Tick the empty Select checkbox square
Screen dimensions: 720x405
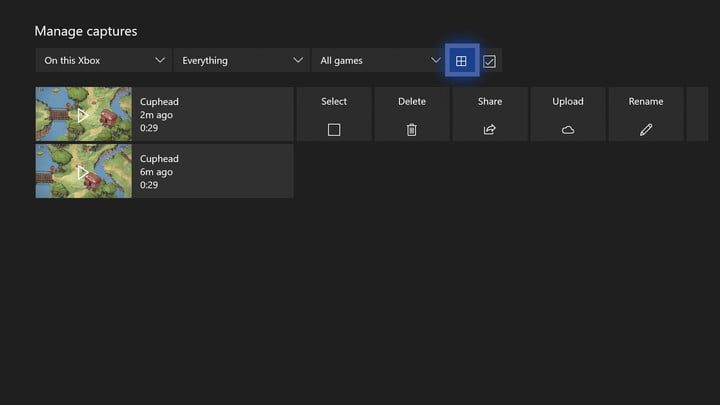pyautogui.click(x=334, y=130)
